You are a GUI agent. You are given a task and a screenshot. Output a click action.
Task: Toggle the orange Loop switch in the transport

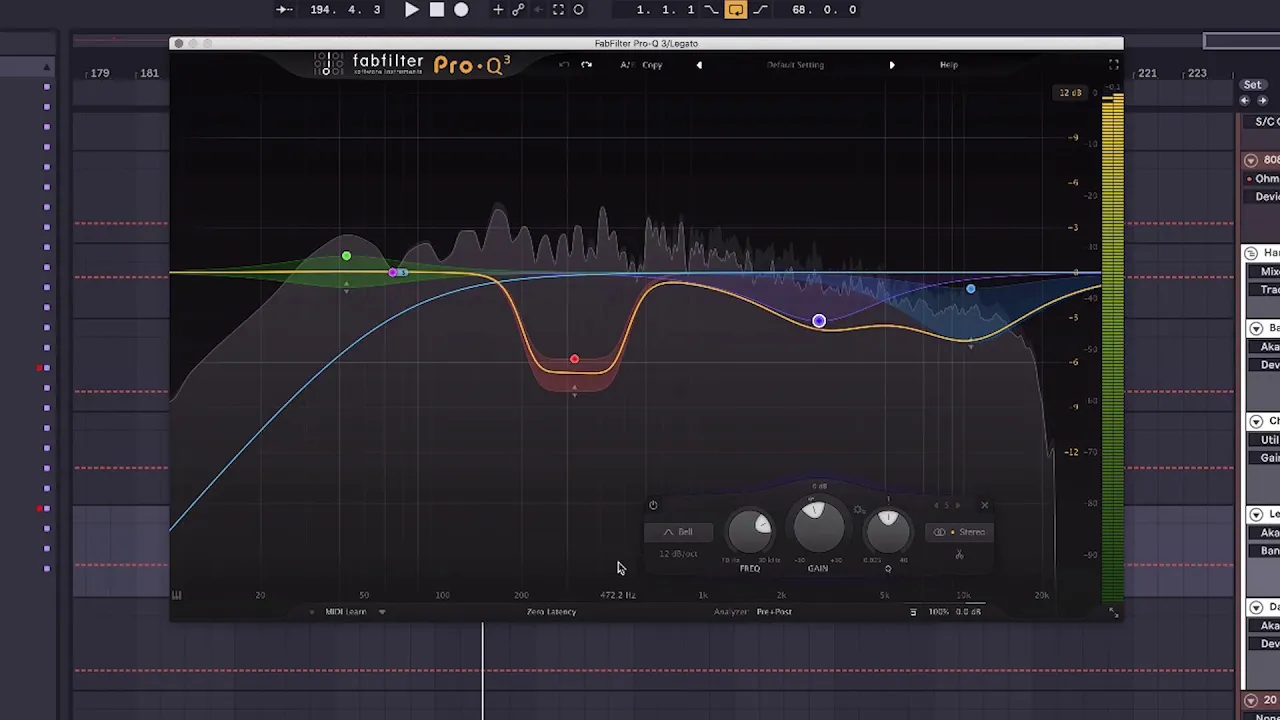tap(735, 10)
